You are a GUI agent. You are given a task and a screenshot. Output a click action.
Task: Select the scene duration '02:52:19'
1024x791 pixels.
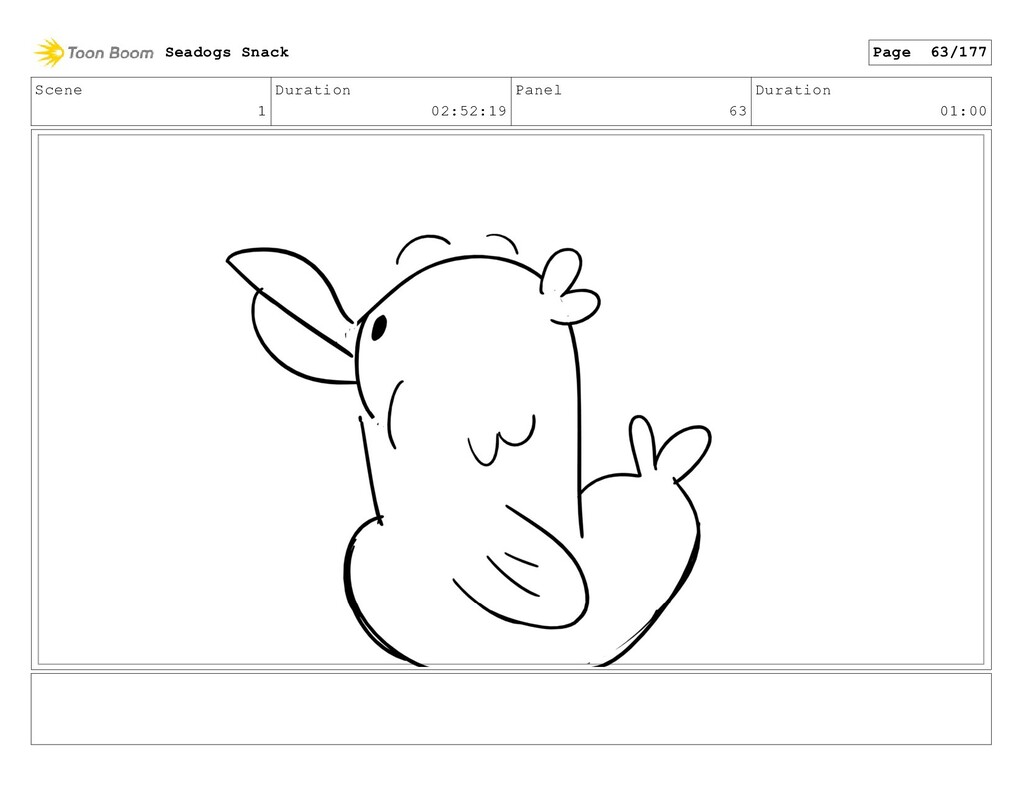coord(468,111)
